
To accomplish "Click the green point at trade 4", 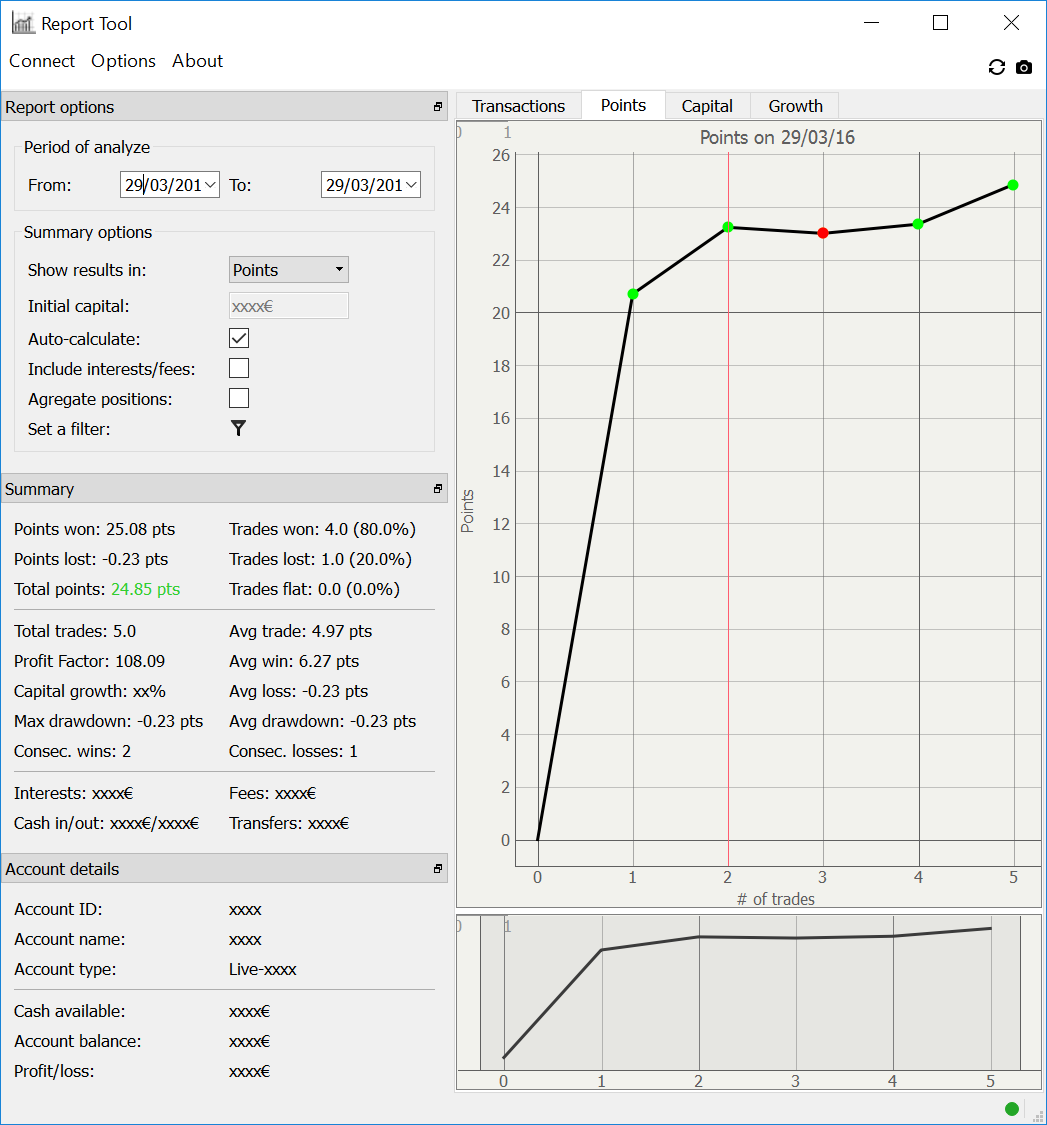I will [918, 225].
